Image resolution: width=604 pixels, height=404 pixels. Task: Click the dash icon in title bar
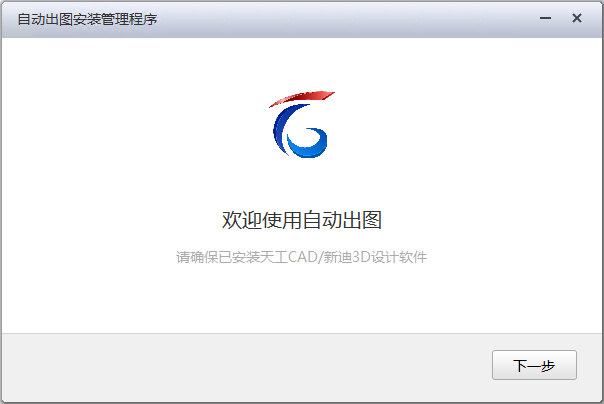(x=545, y=18)
